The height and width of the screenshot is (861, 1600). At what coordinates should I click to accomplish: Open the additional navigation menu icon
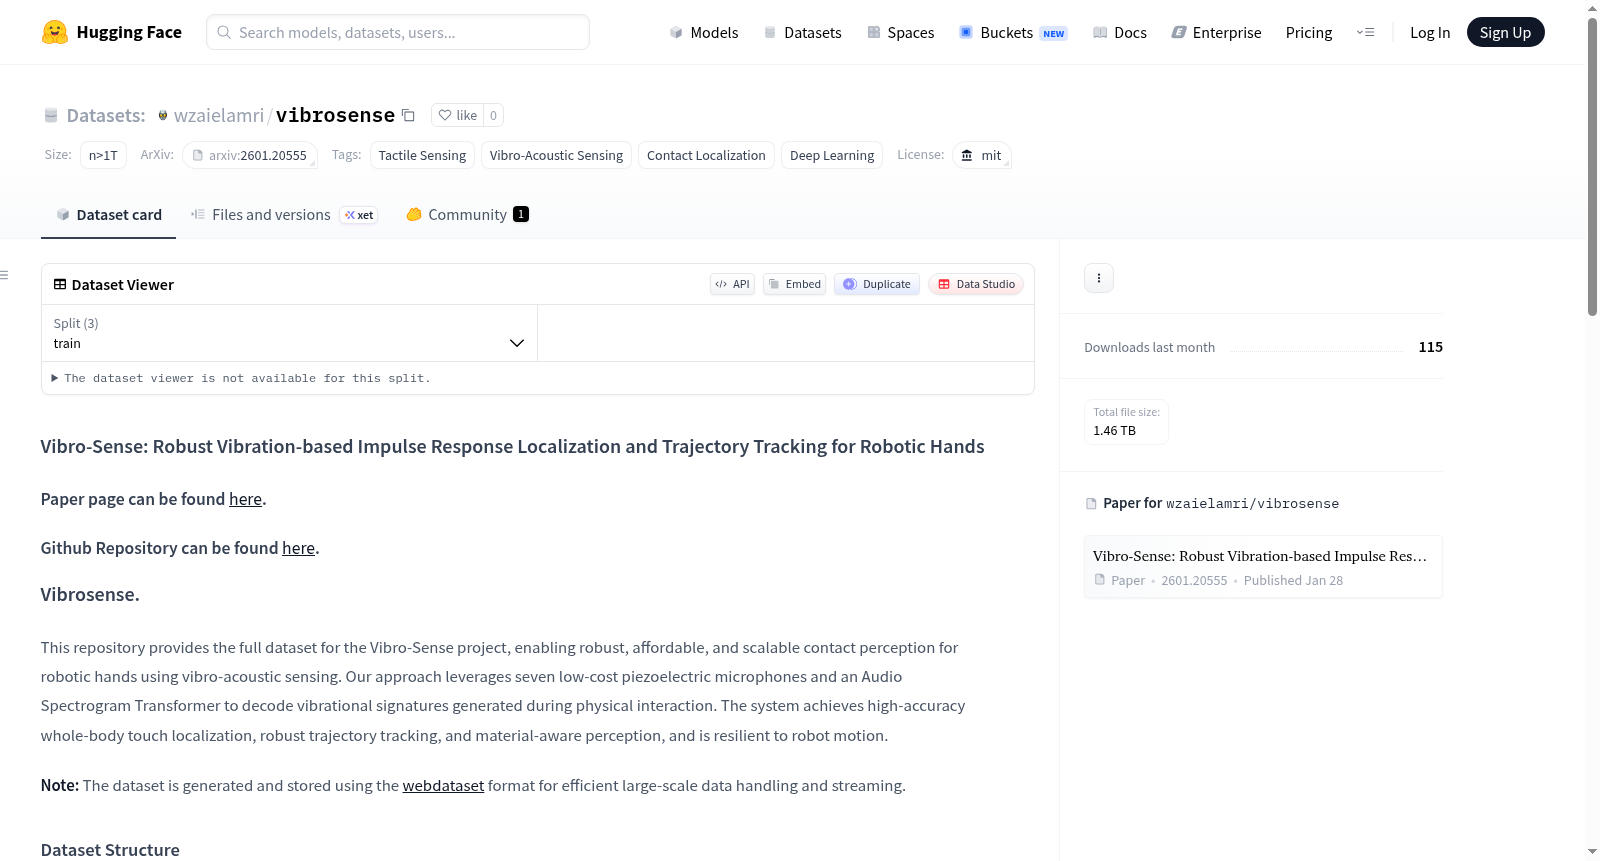click(x=1365, y=32)
